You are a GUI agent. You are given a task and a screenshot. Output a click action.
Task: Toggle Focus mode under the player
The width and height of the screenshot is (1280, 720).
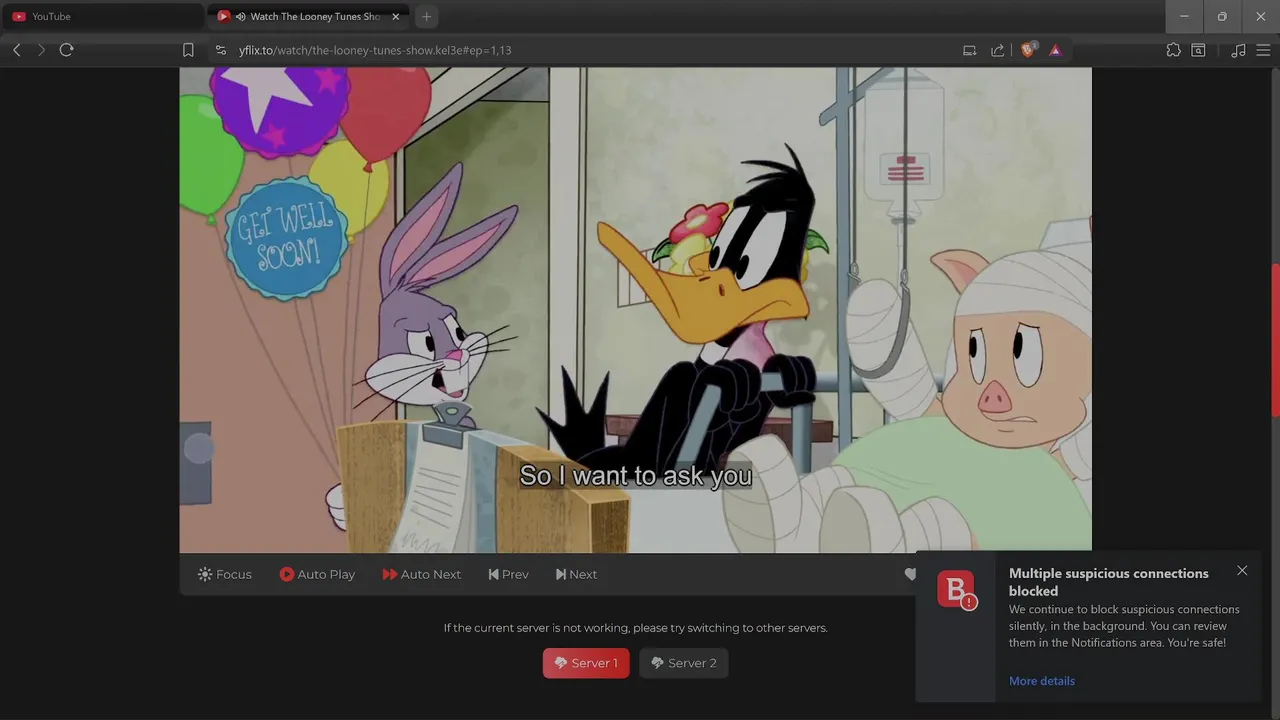[225, 574]
